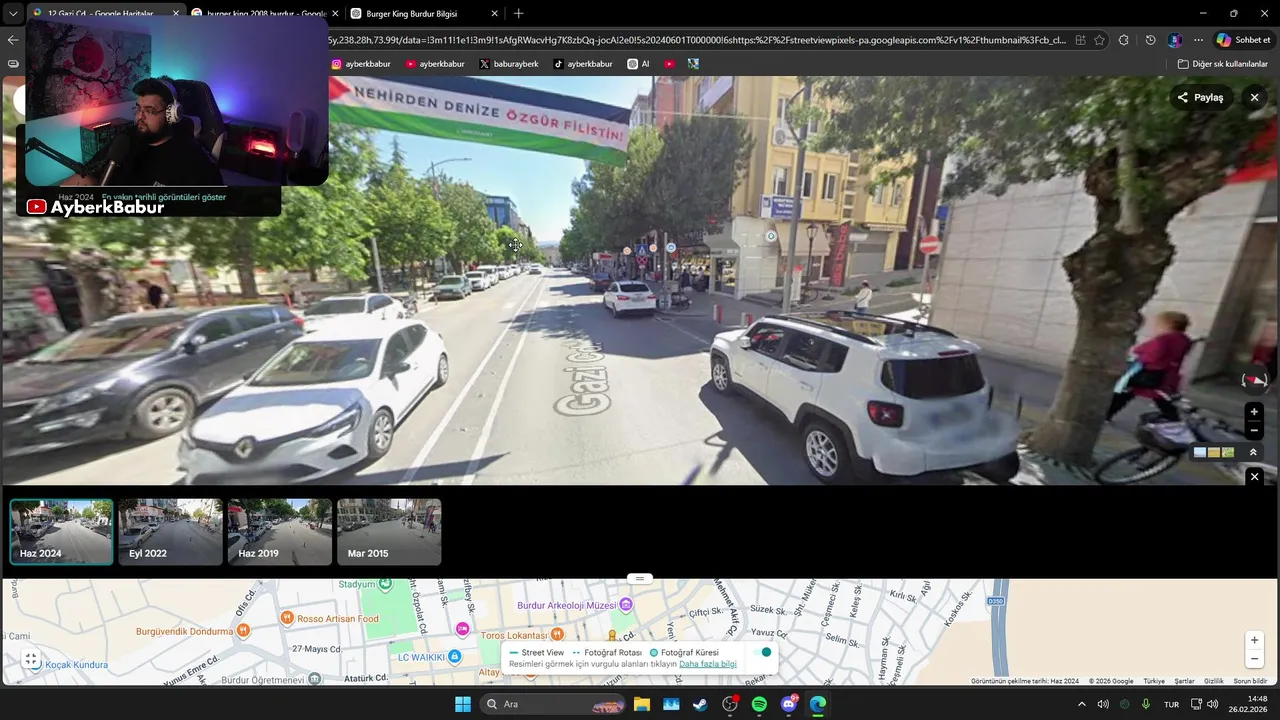This screenshot has width=1280, height=720.
Task: Click the taskbar Ara search box
Action: 552,704
